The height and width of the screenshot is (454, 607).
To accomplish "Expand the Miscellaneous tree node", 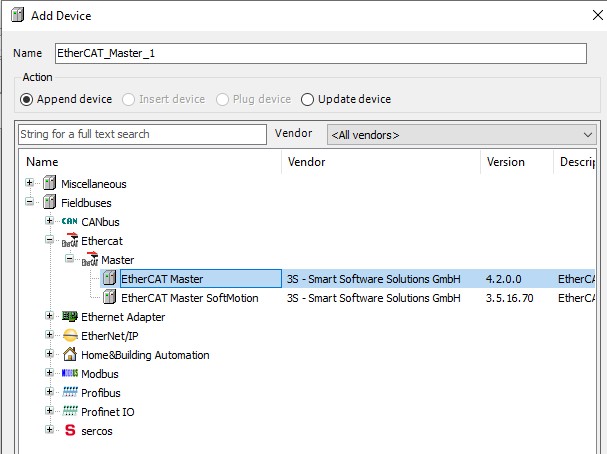I will 30,184.
